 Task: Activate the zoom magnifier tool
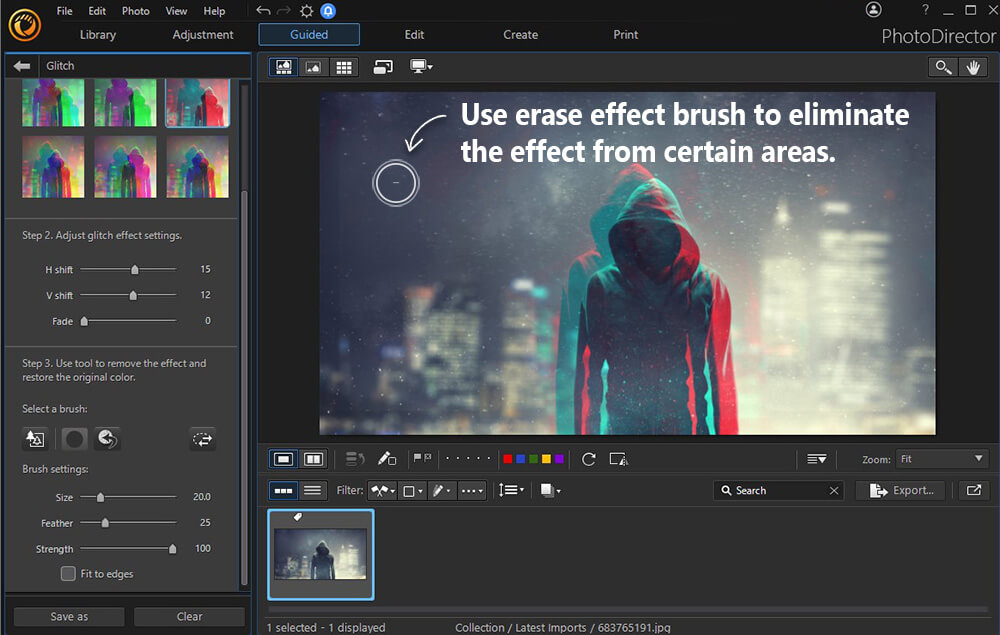point(942,67)
